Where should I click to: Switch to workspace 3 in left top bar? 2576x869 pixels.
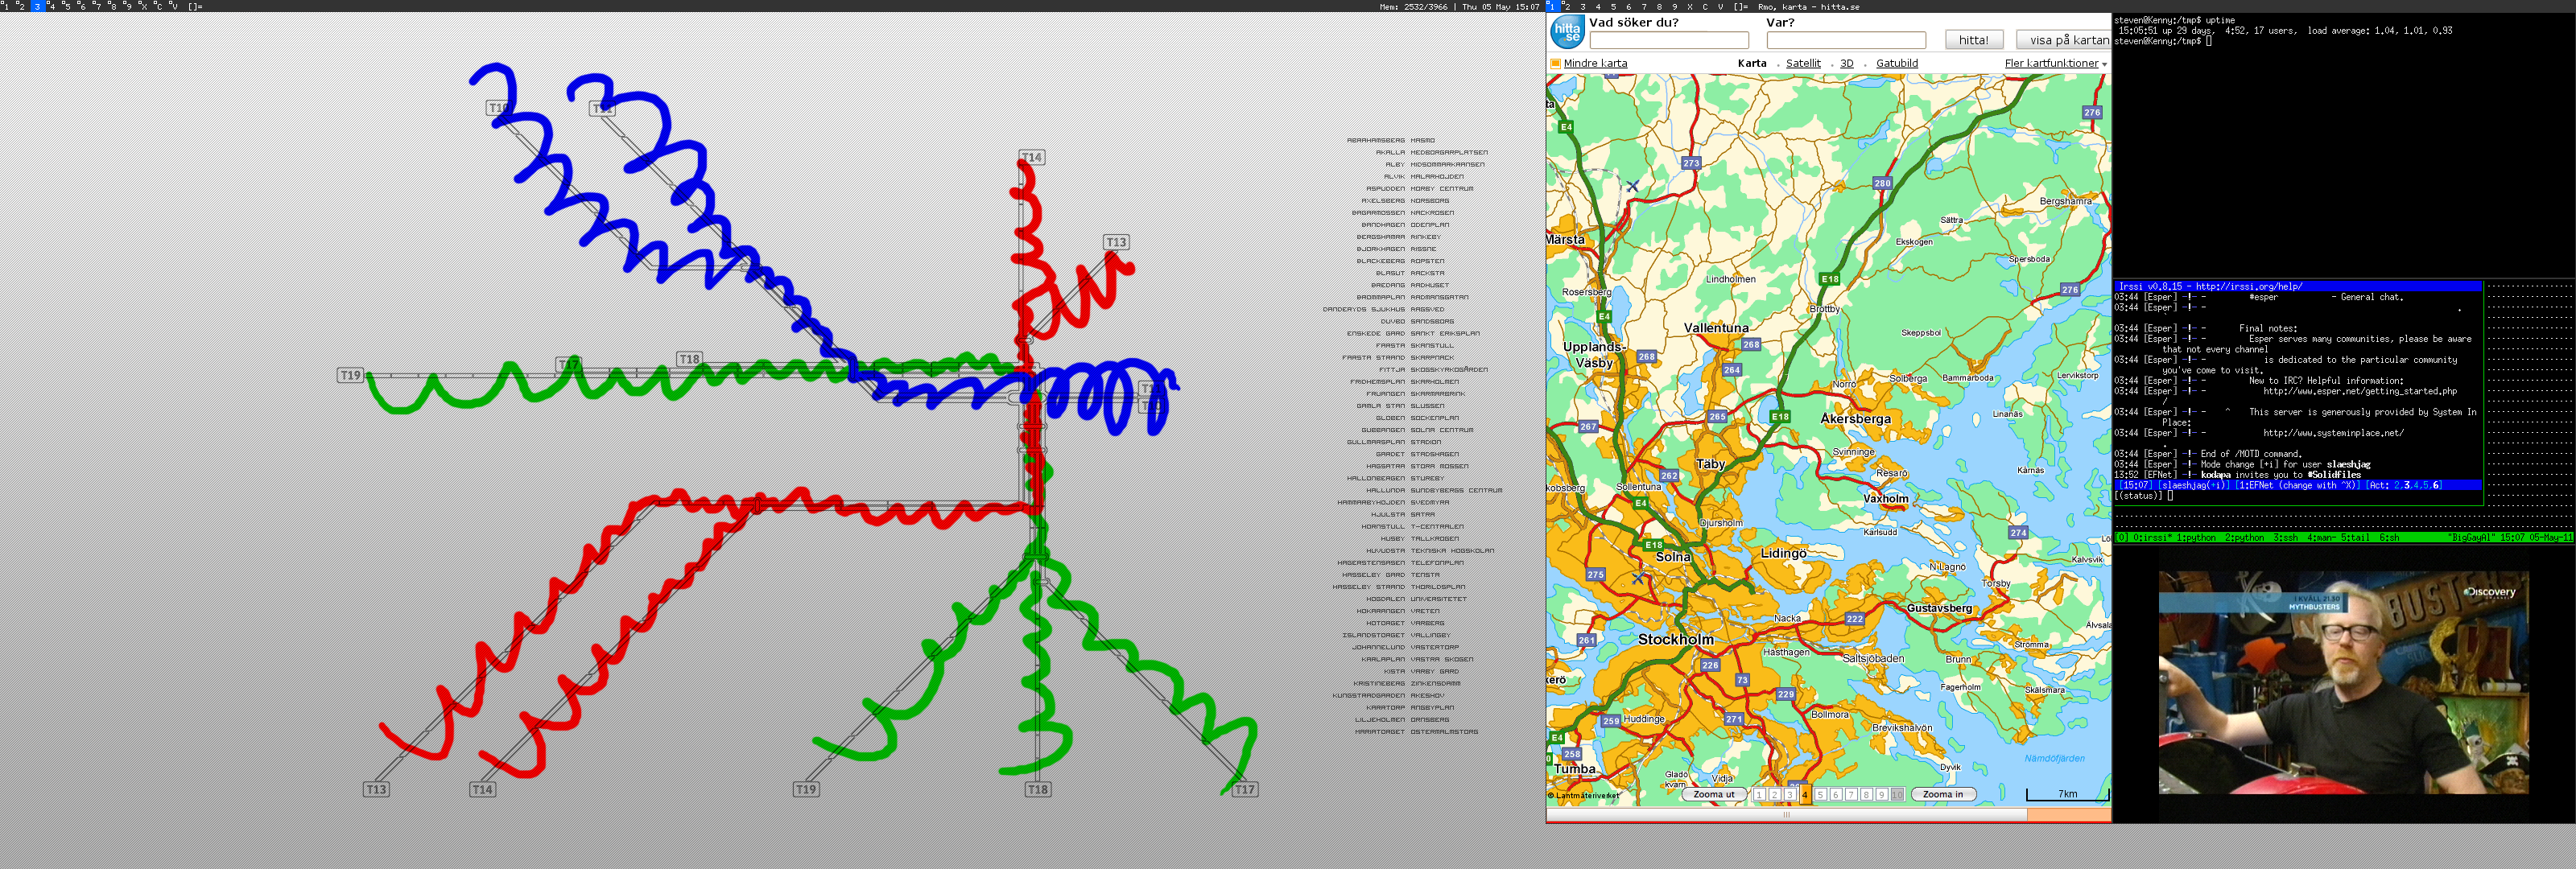pyautogui.click(x=37, y=6)
